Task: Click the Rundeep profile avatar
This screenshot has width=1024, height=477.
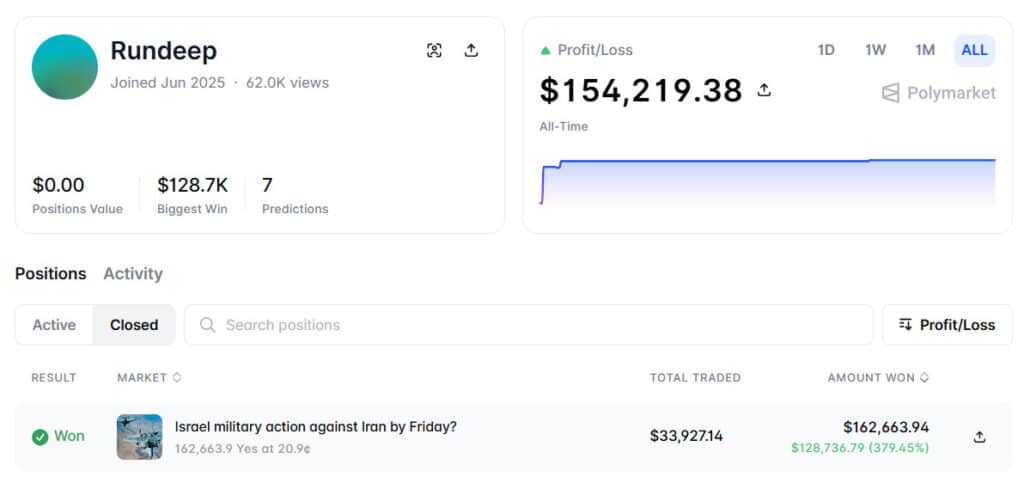Action: [65, 67]
